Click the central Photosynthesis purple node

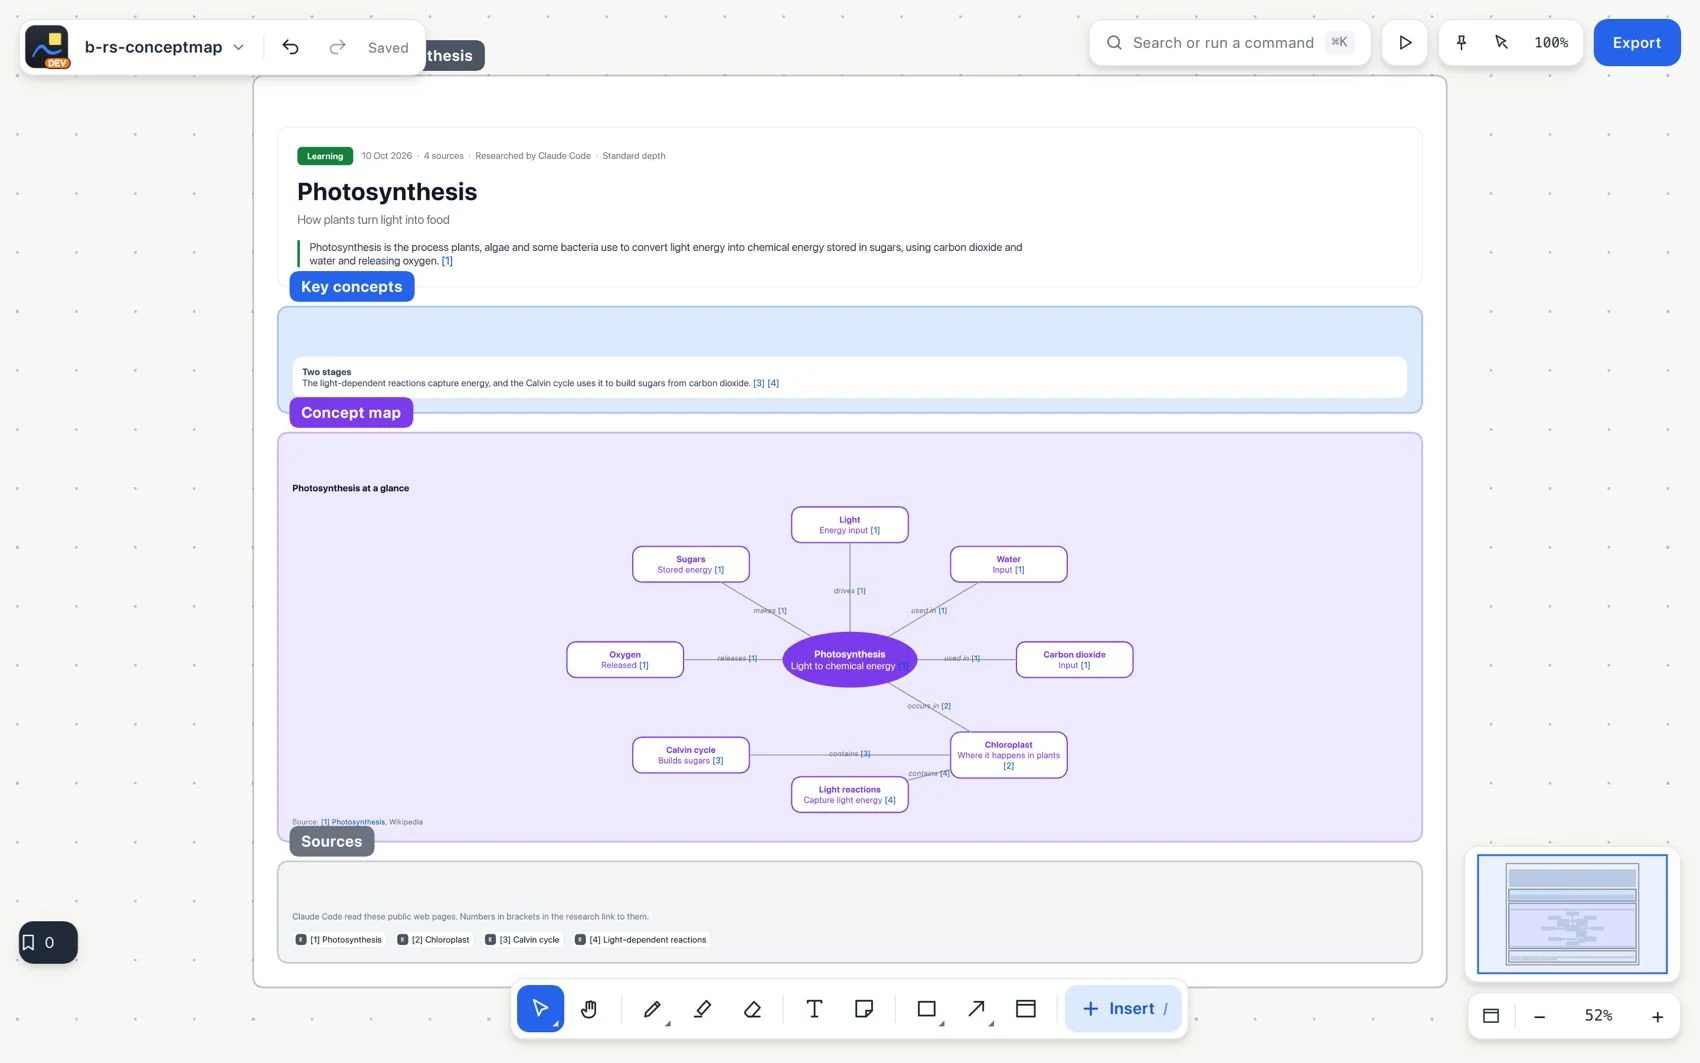coord(849,659)
